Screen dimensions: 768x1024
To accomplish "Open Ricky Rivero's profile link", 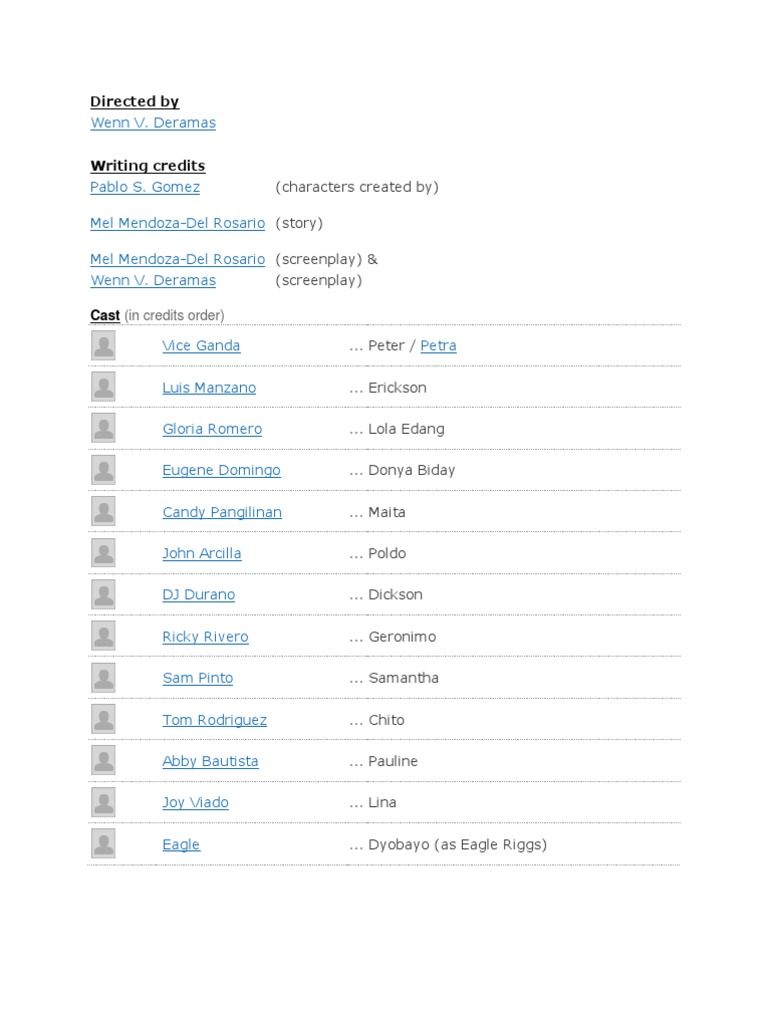I will click(205, 637).
